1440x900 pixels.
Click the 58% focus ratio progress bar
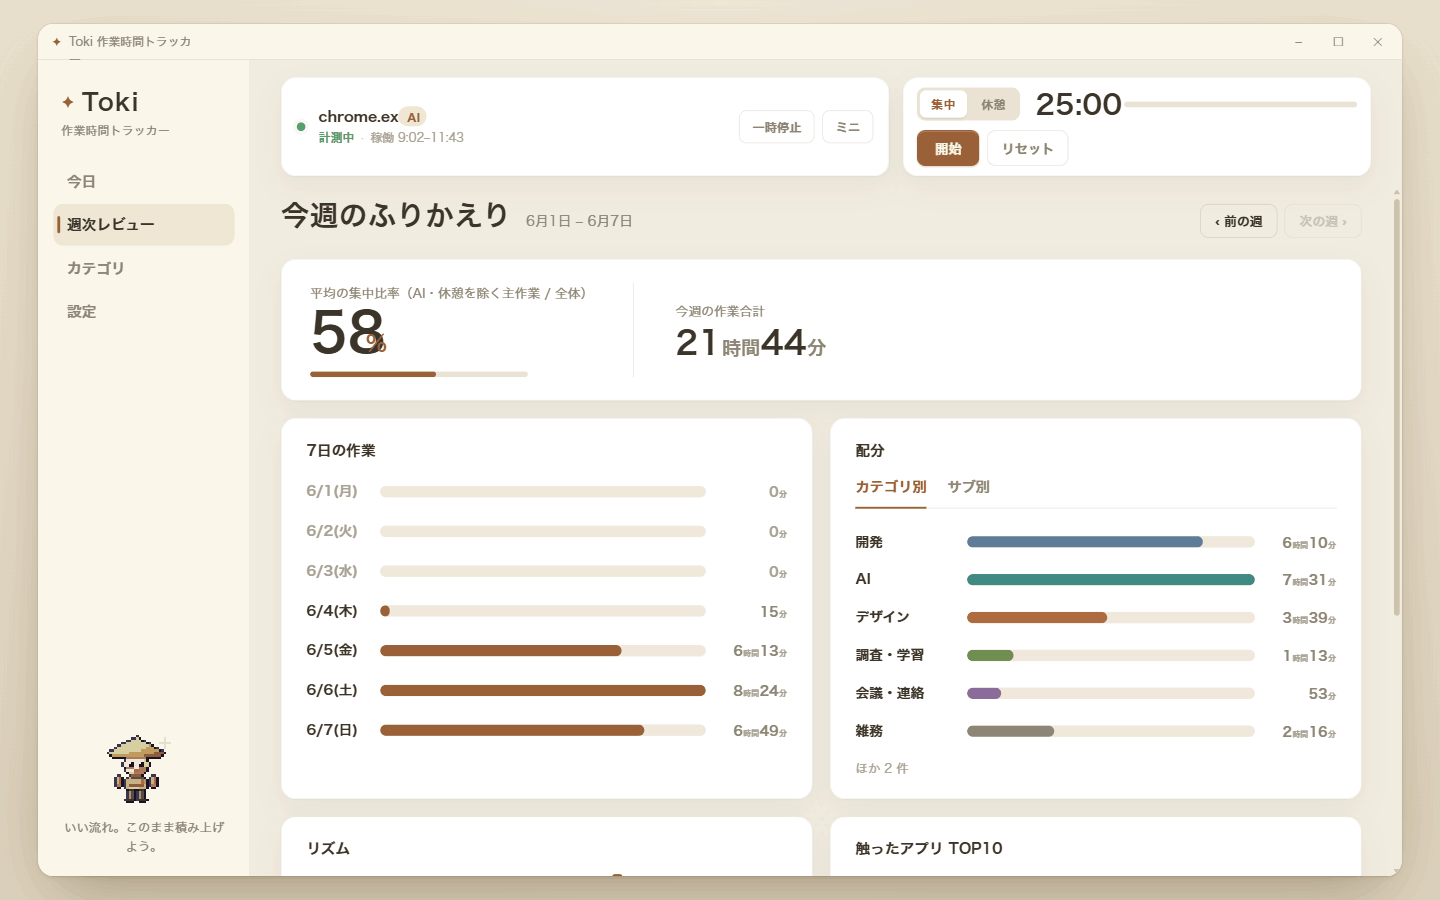pos(419,374)
